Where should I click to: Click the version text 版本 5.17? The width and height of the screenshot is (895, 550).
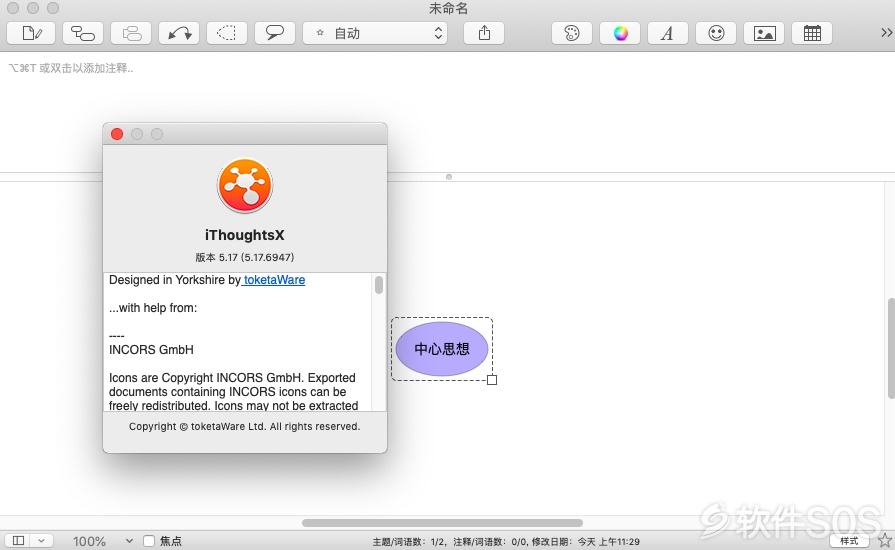point(245,257)
